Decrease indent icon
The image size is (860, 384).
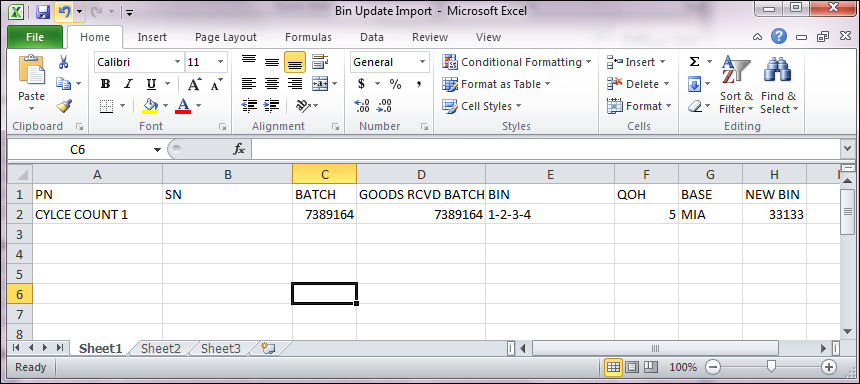[x=249, y=106]
